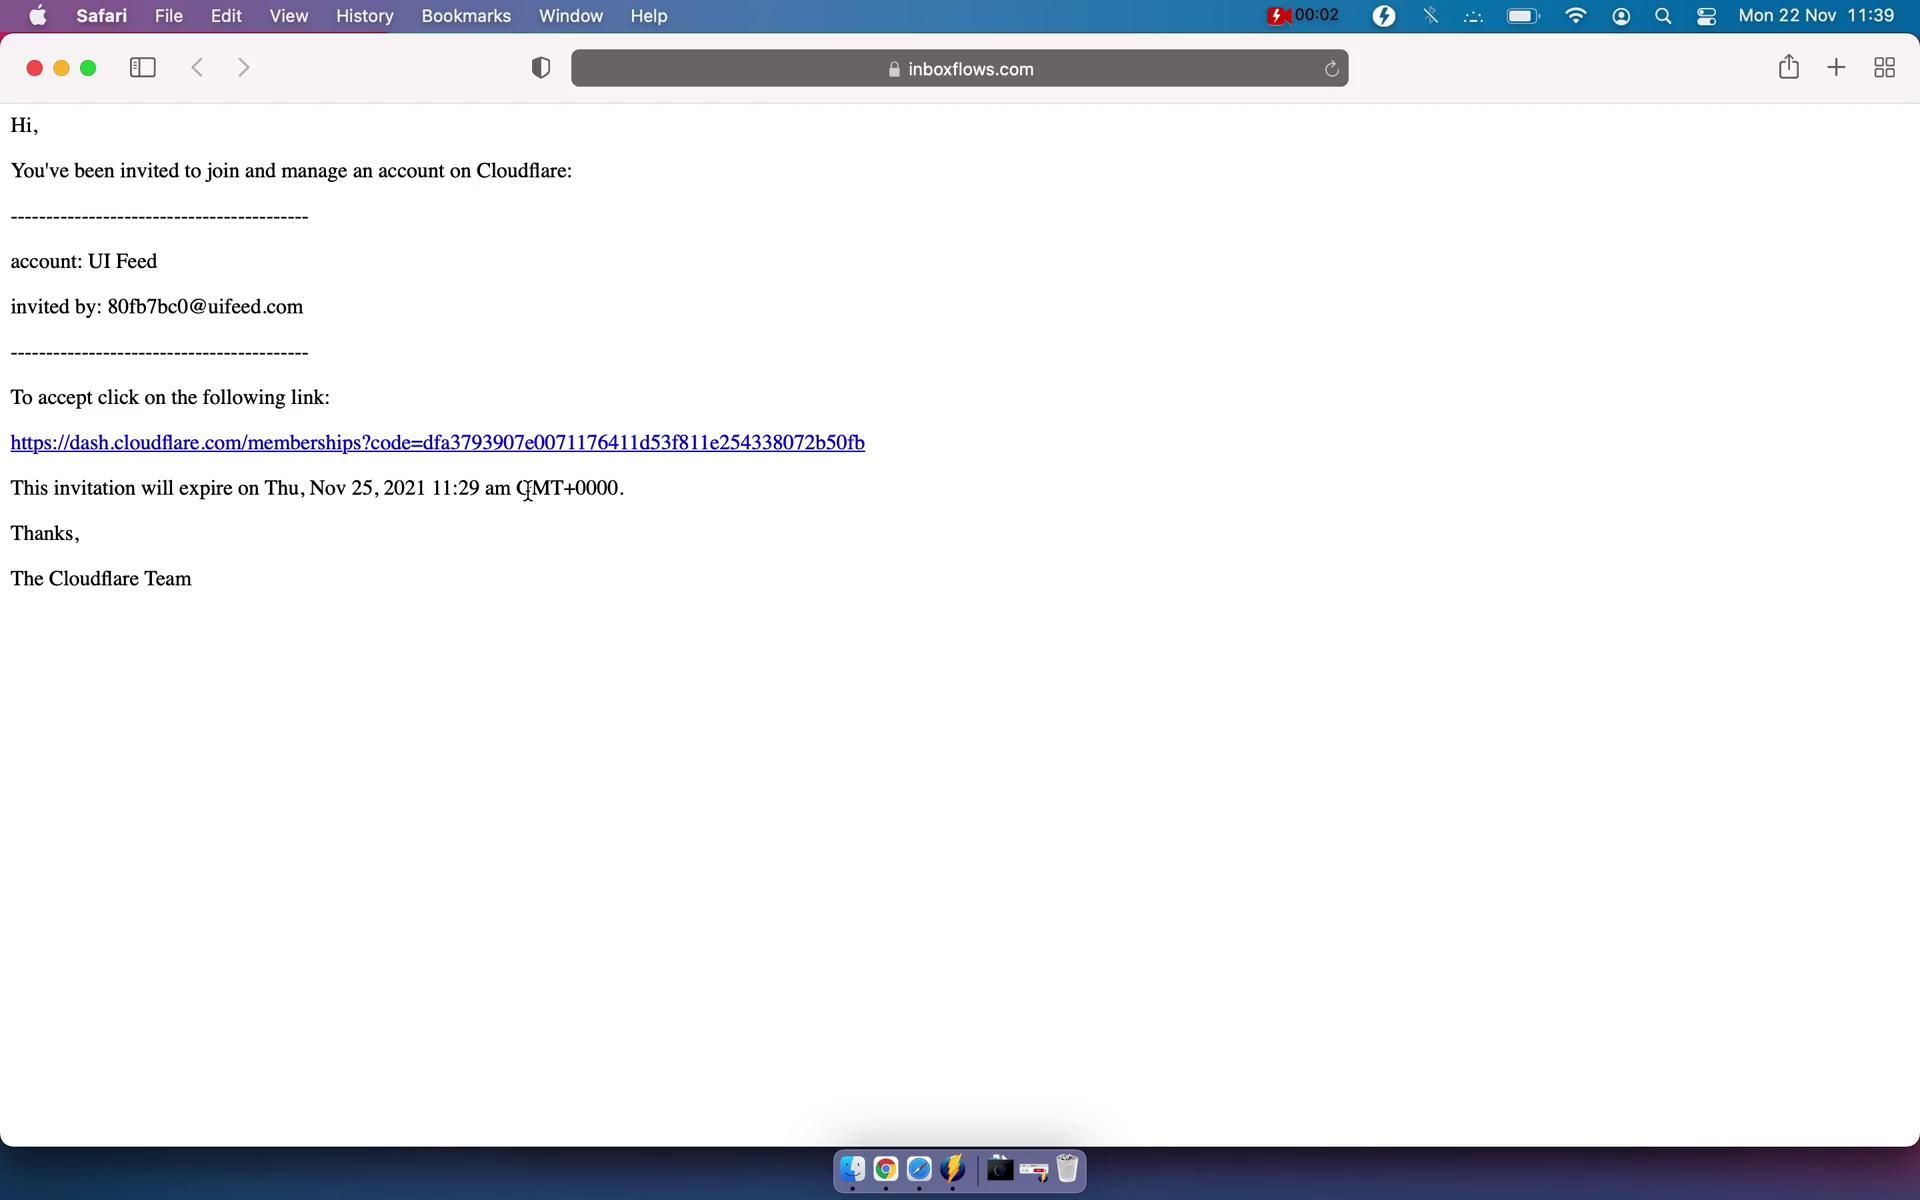Open the Privacy Report shield icon
The image size is (1920, 1200).
(x=541, y=68)
